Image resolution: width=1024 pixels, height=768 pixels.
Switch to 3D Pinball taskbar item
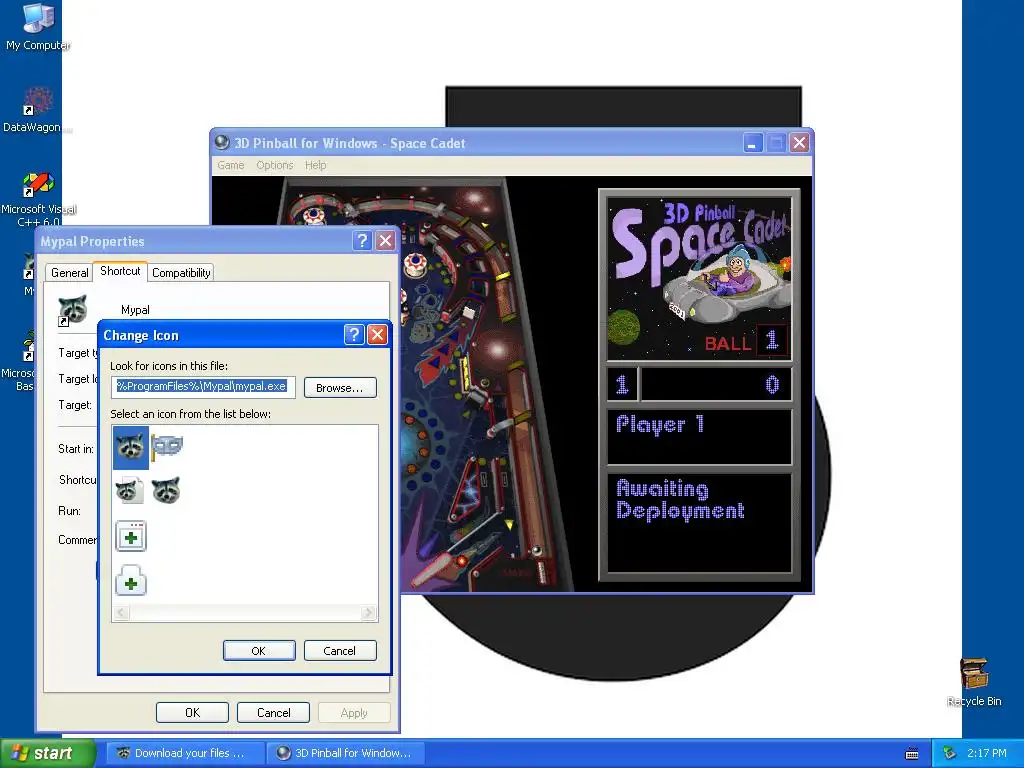tap(345, 753)
